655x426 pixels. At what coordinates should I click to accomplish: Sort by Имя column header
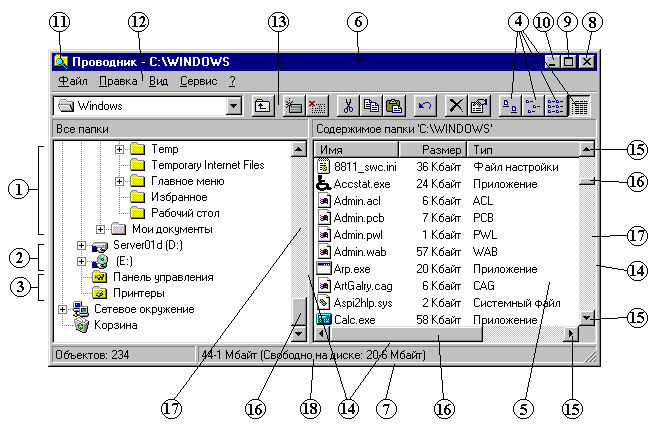pyautogui.click(x=356, y=150)
